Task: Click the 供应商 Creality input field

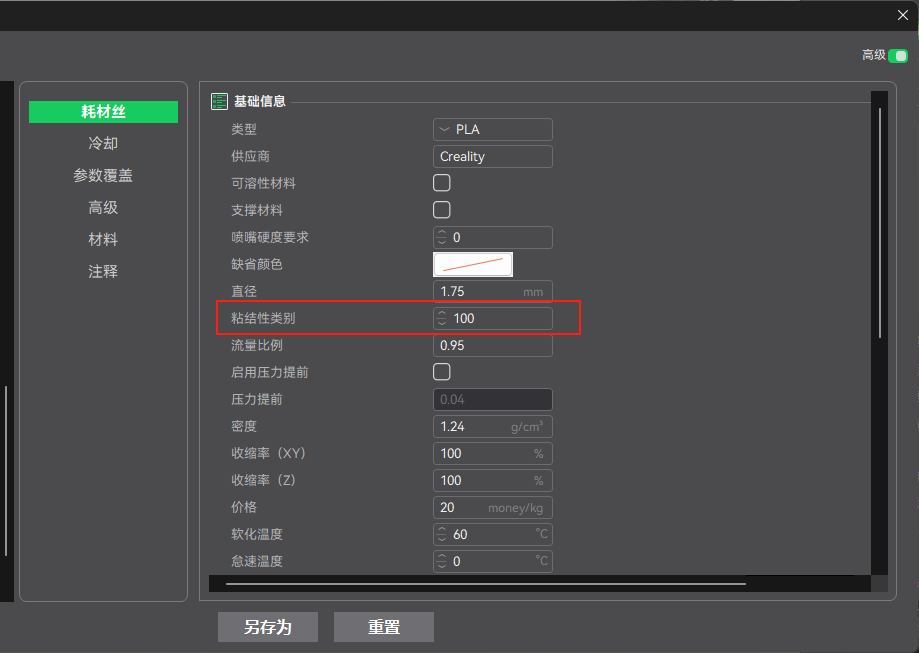Action: [492, 156]
